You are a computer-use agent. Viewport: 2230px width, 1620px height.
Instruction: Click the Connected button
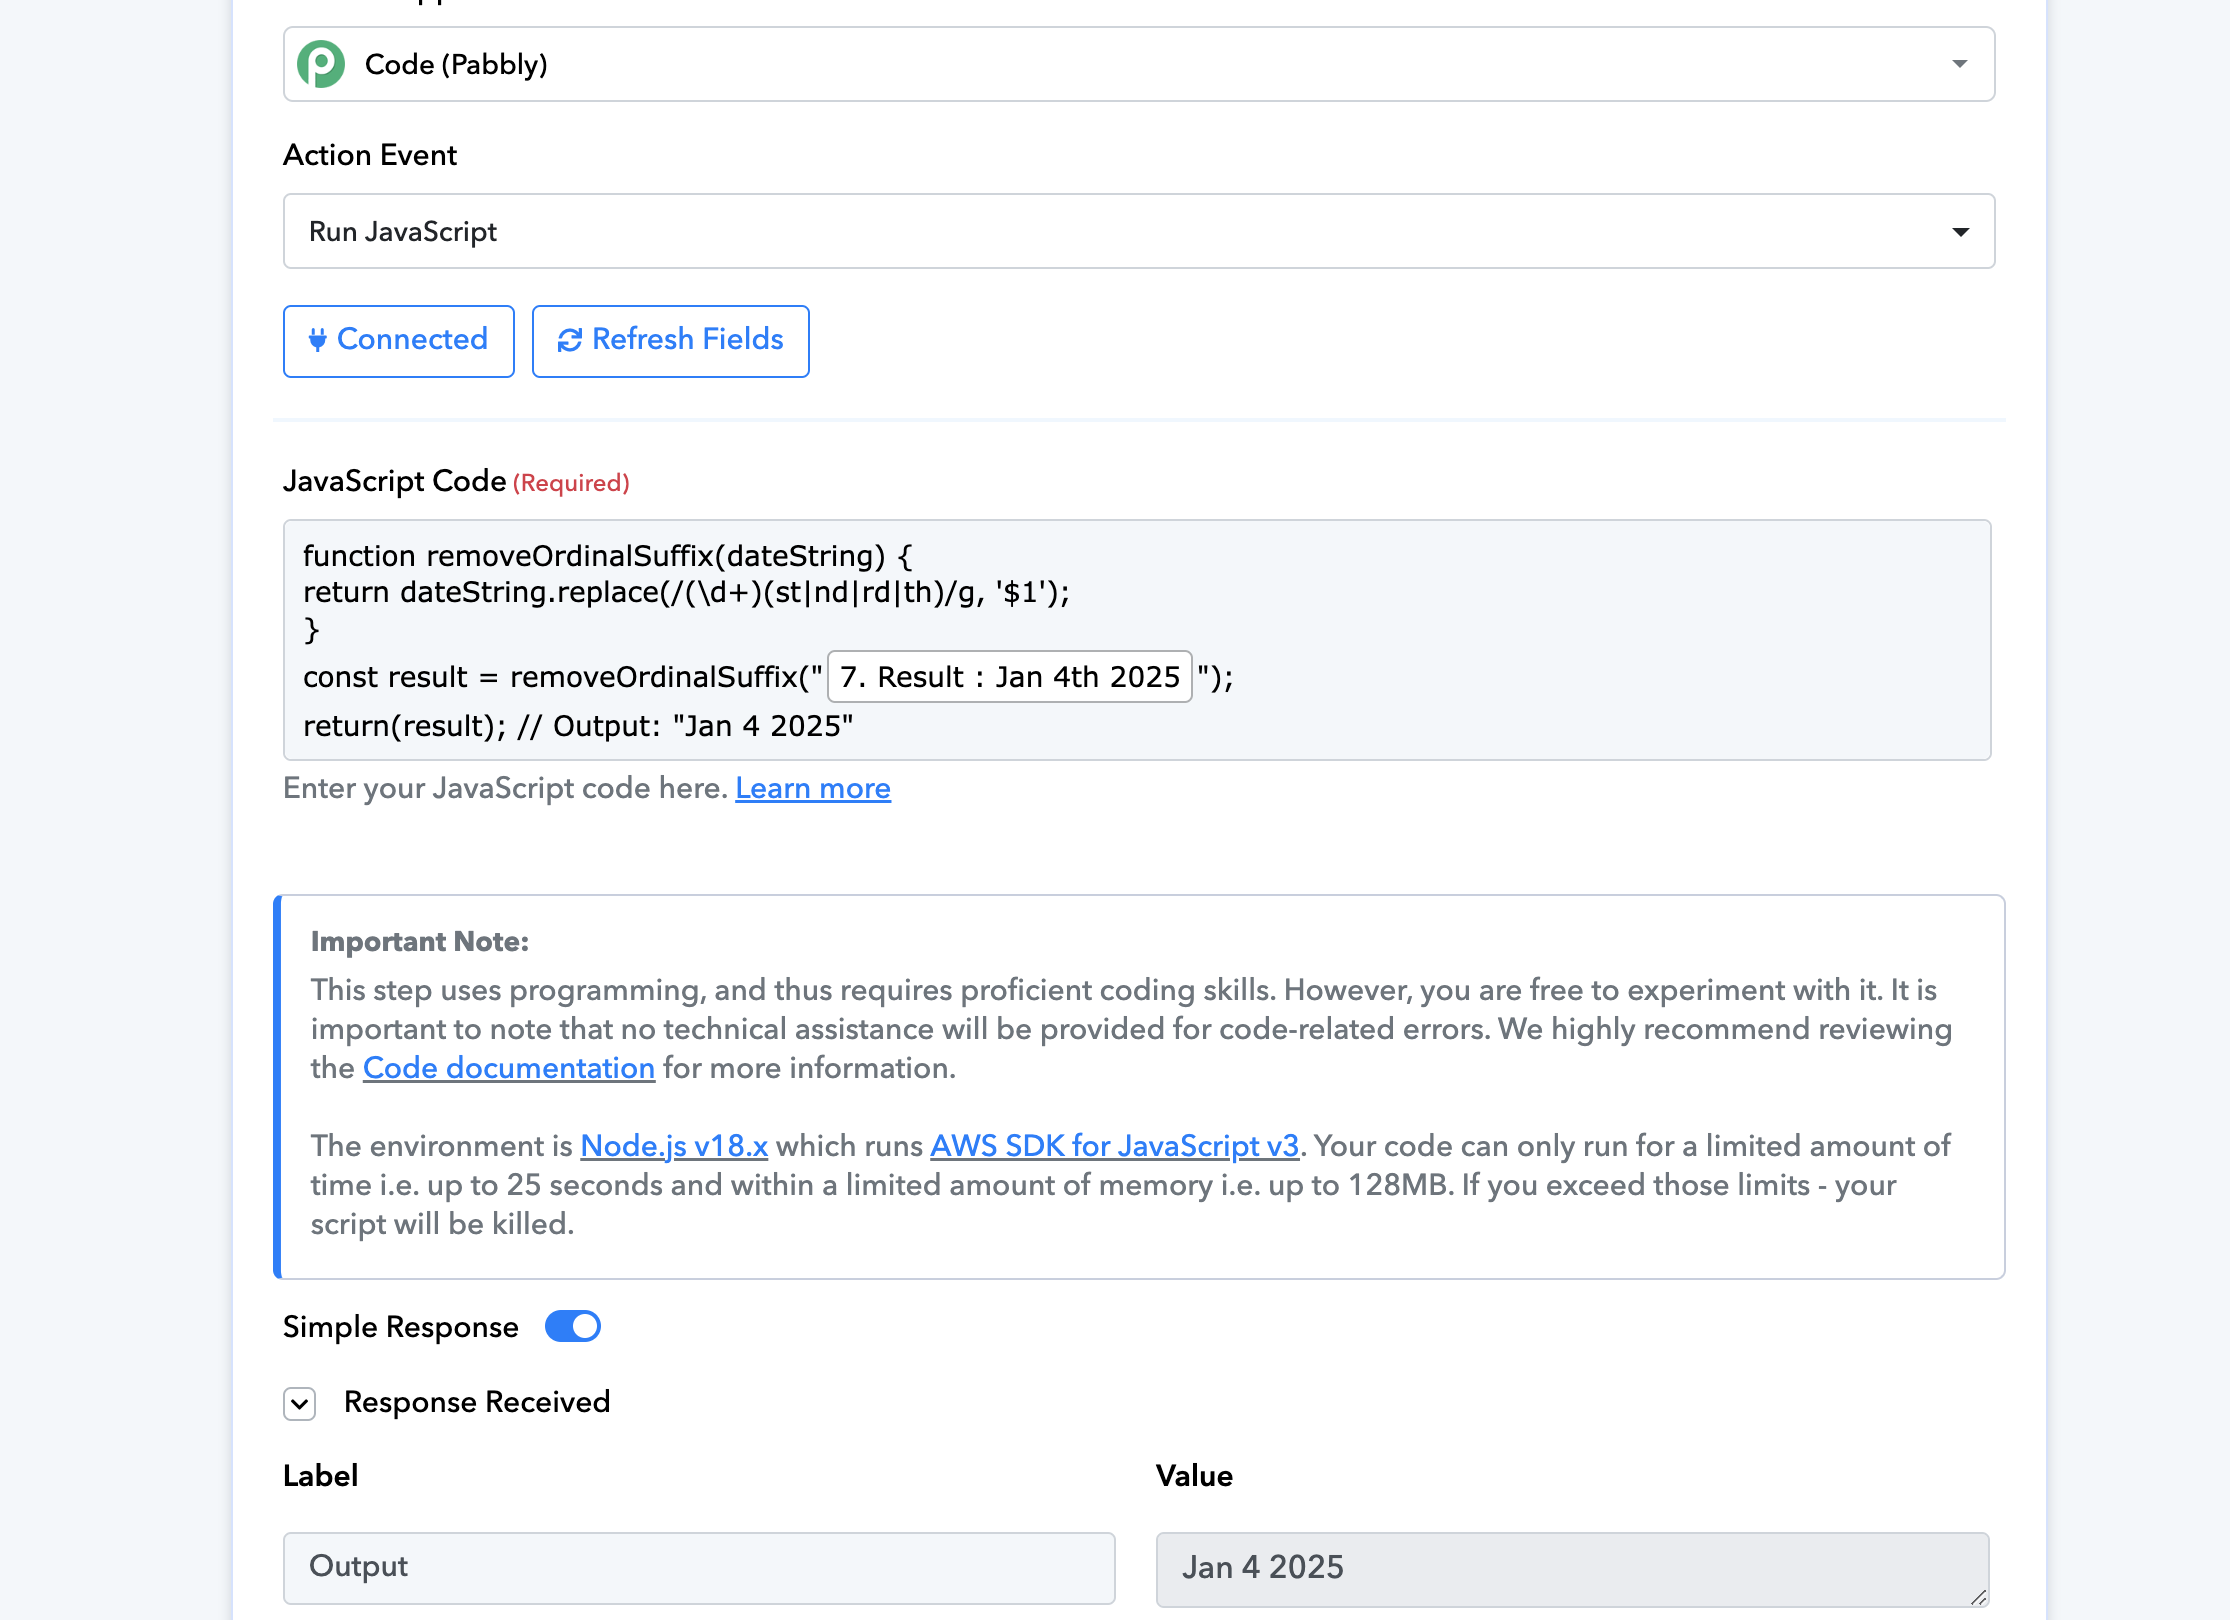[399, 341]
